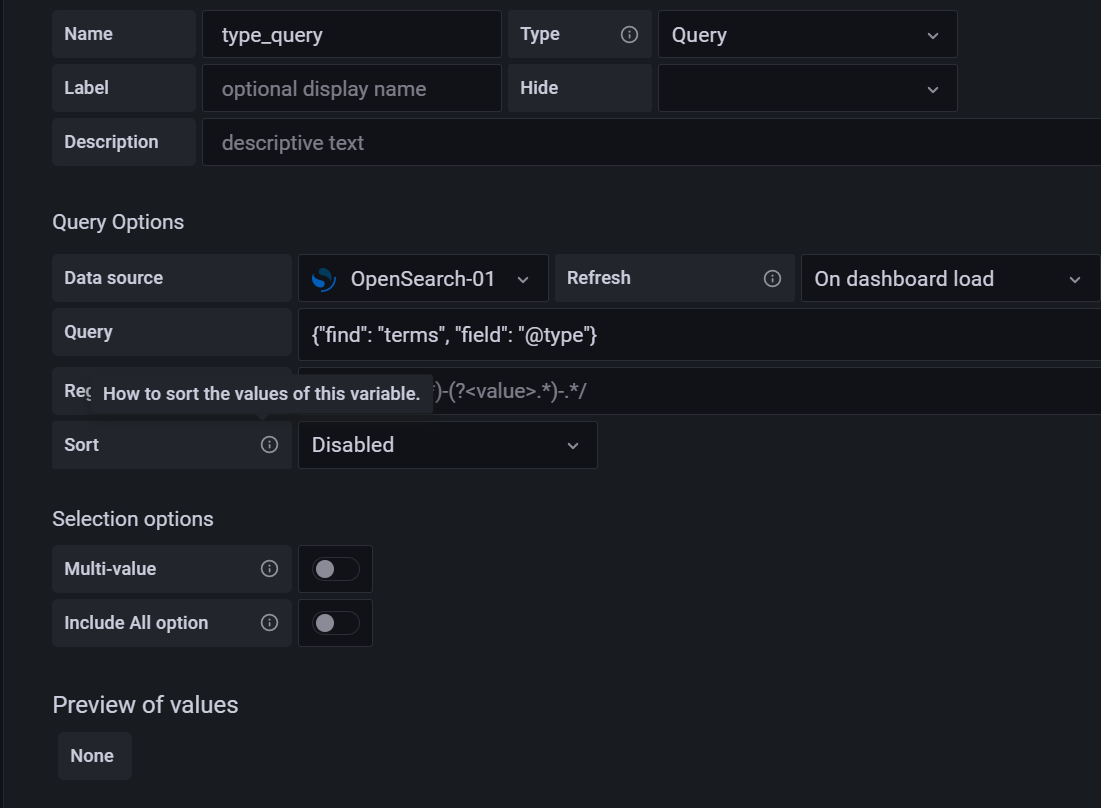Select the Name field containing type_query
Screen dimensions: 1101x808
pyautogui.click(x=351, y=33)
